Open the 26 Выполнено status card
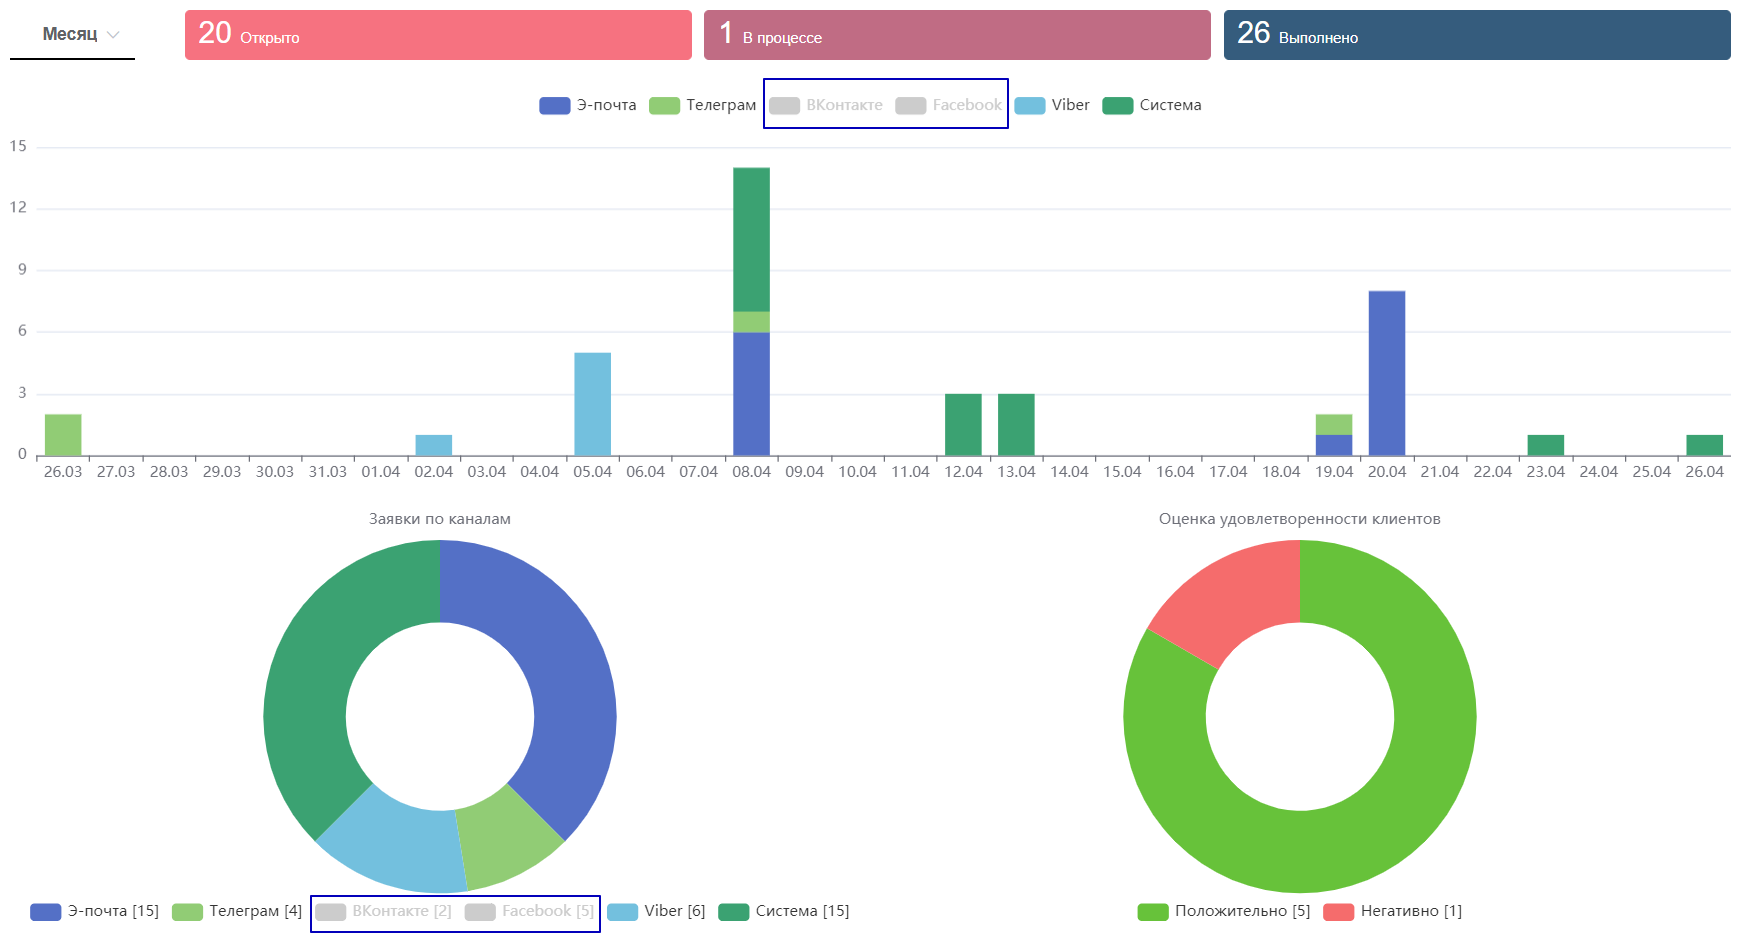Viewport: 1741px width, 942px height. 1476,35
